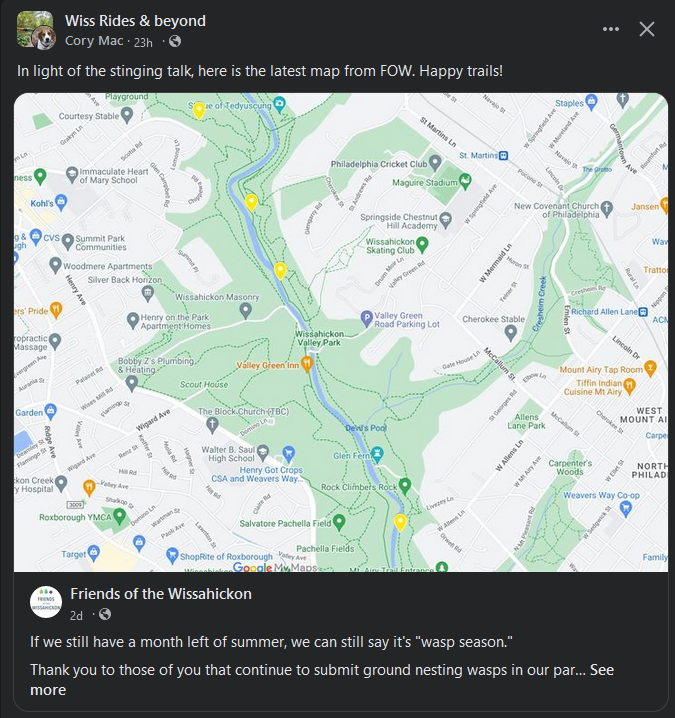Open Friends of the Wissahickon page link
The width and height of the screenshot is (675, 718).
point(161,594)
